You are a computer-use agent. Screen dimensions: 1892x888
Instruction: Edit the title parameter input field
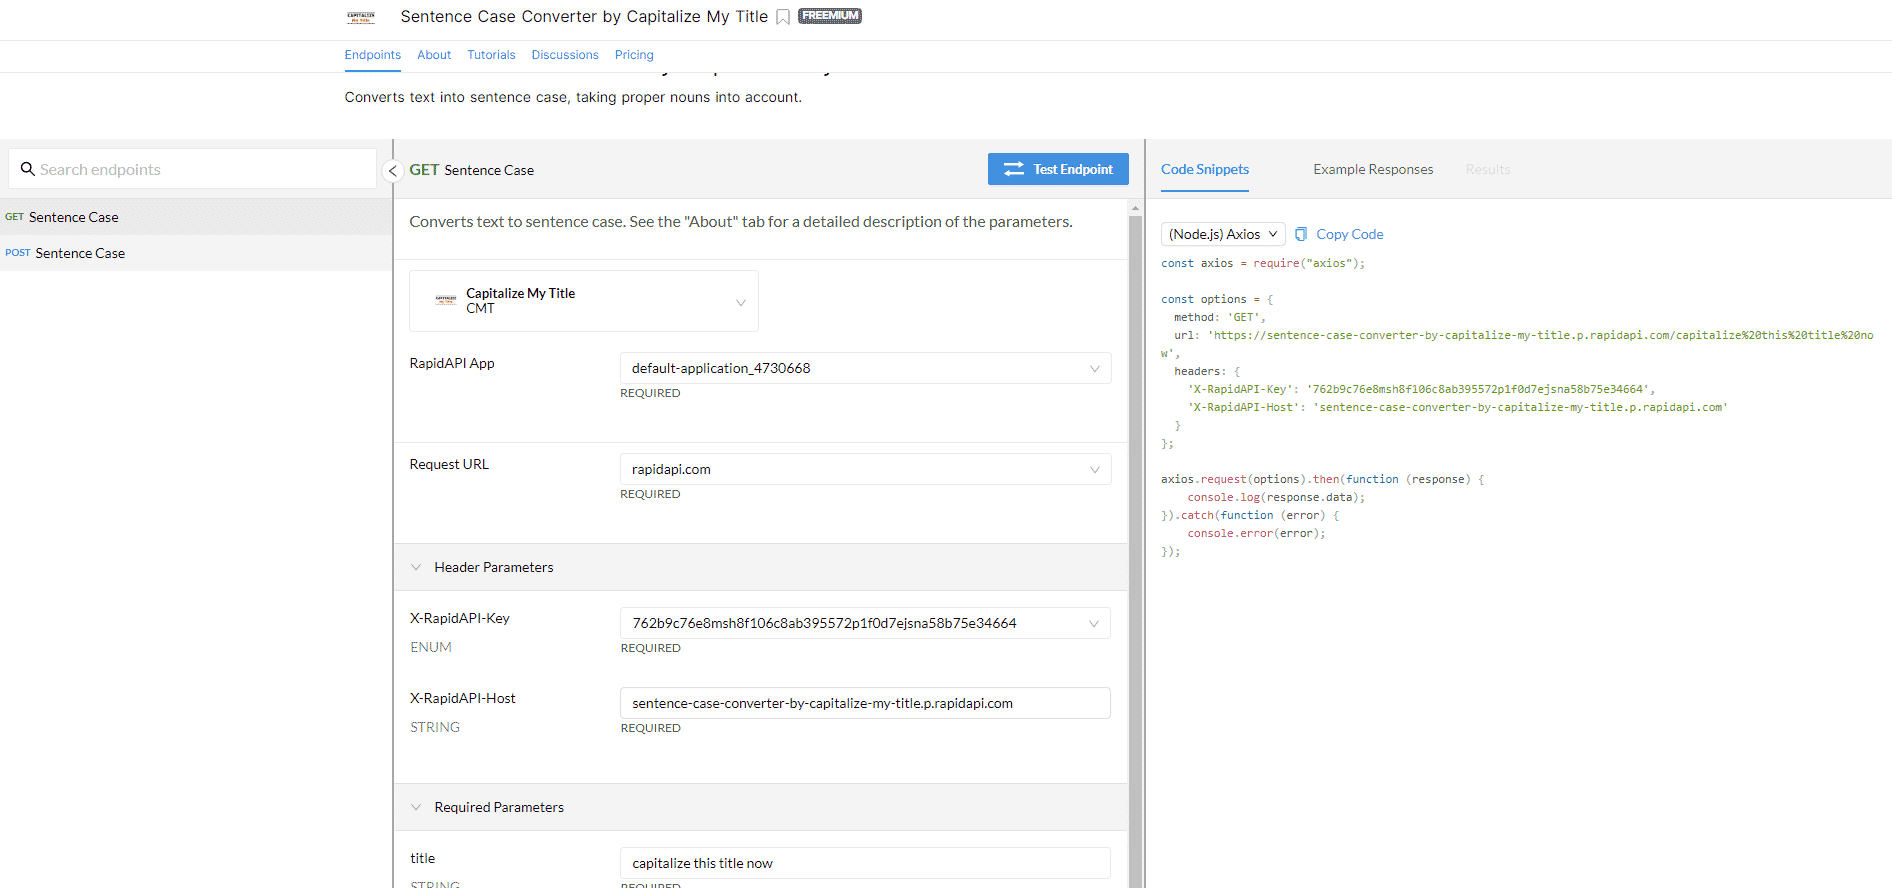point(866,863)
